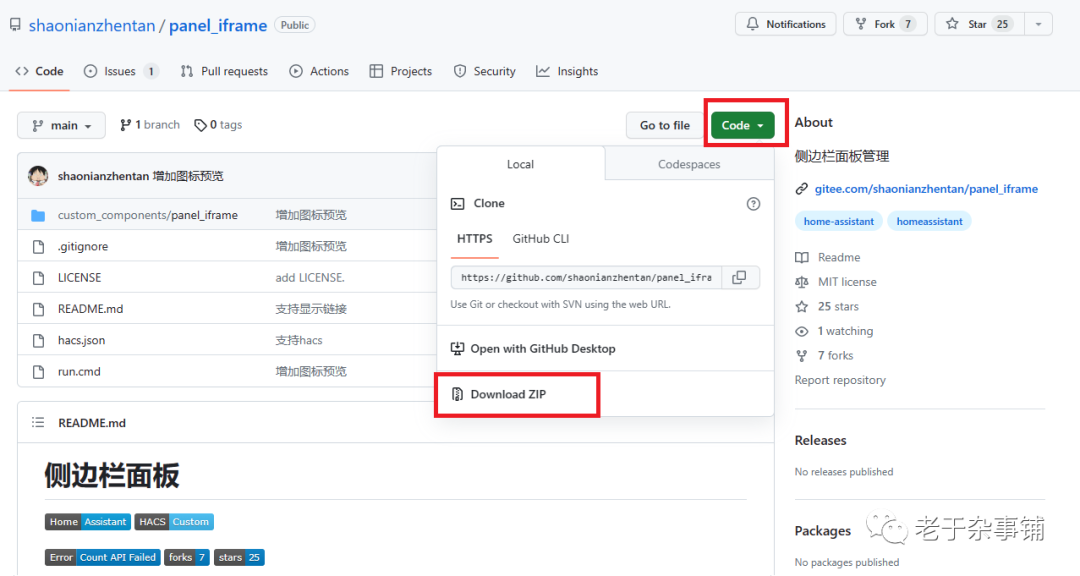This screenshot has height=576, width=1080.
Task: Click the clone URL text field
Action: 586,278
